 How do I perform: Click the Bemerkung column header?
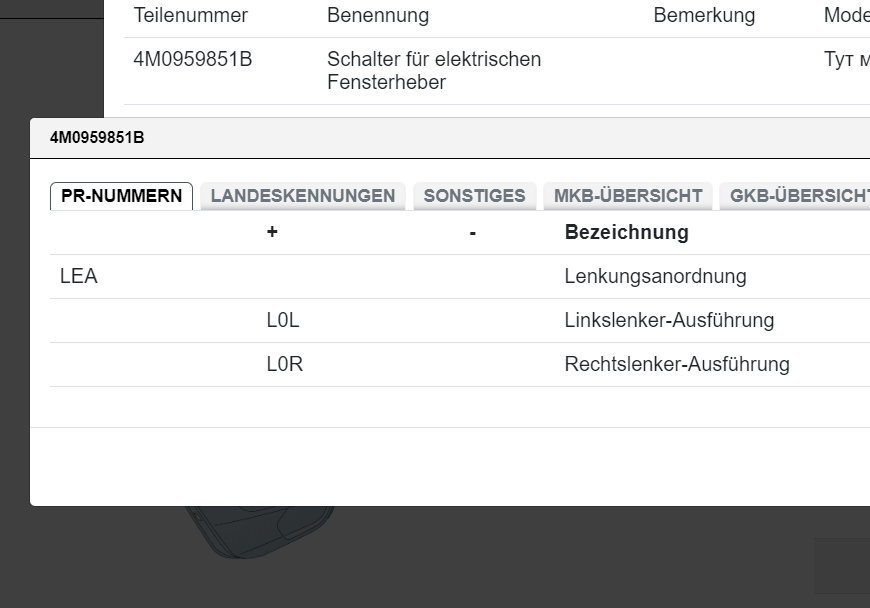(x=704, y=16)
